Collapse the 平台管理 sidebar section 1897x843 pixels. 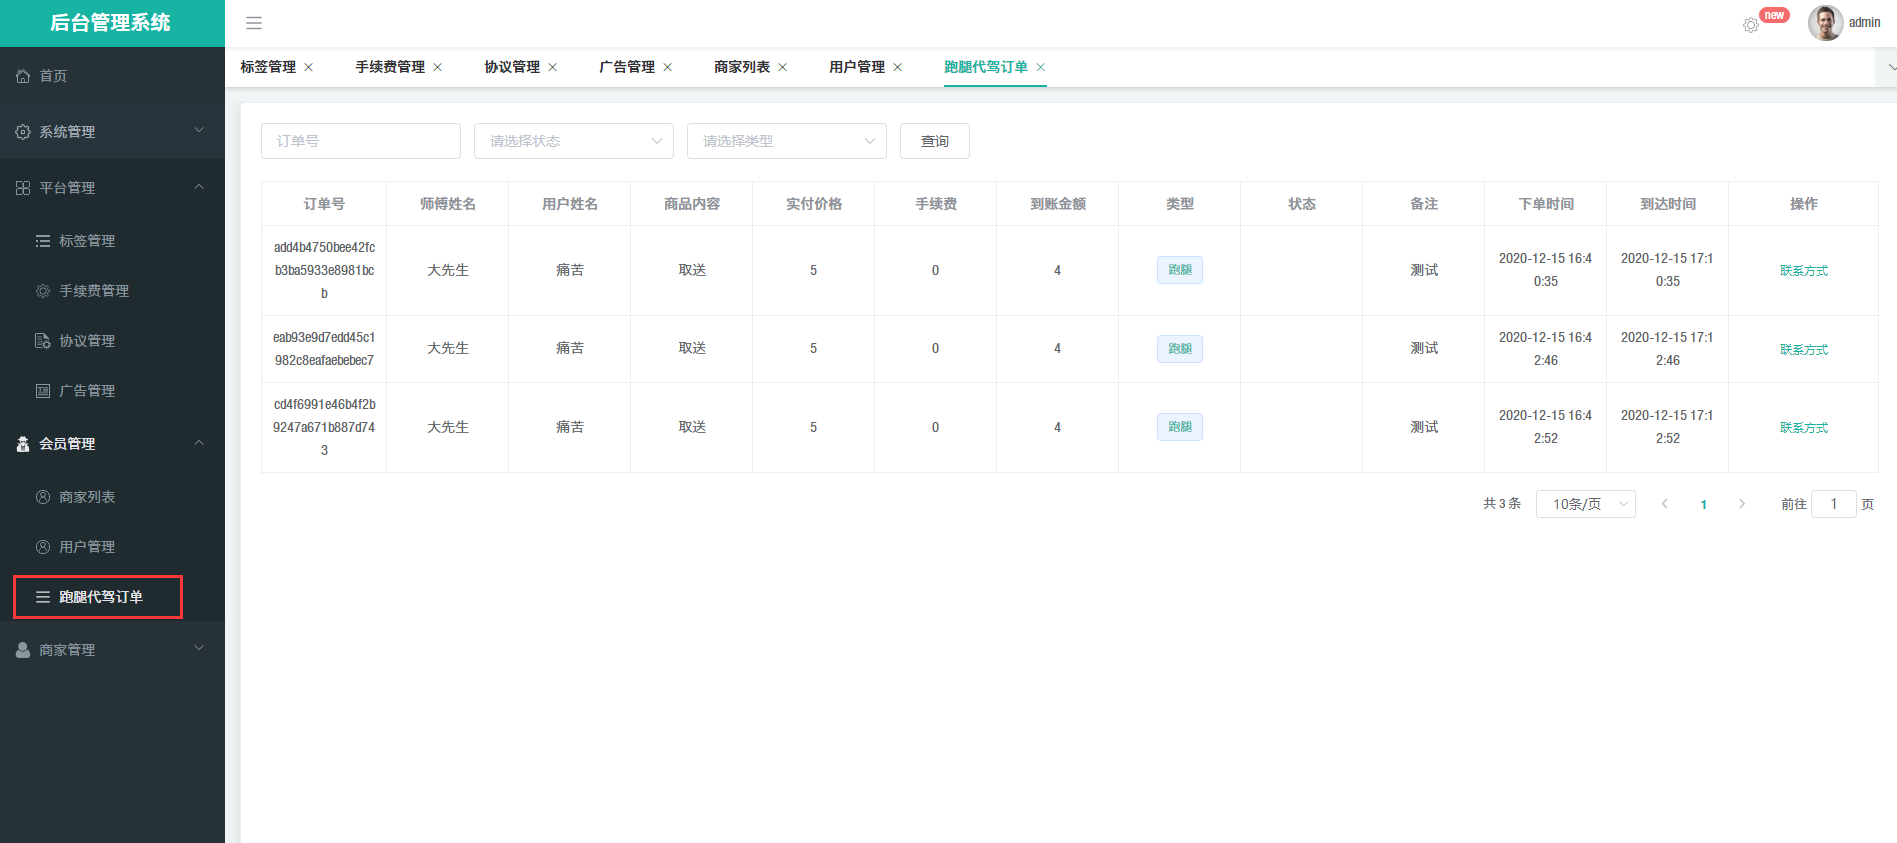point(112,188)
